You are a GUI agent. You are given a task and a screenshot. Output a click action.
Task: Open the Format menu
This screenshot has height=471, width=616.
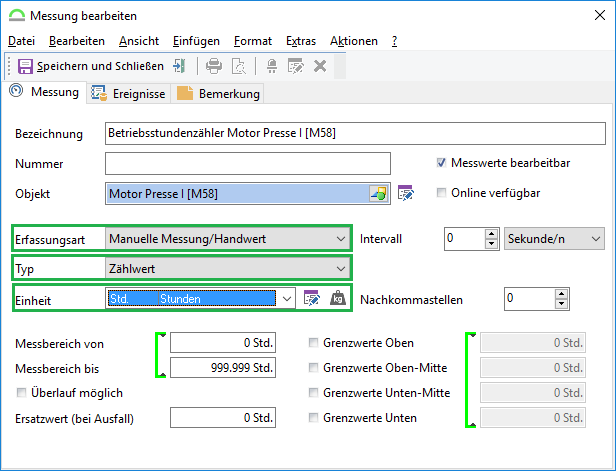[253, 41]
